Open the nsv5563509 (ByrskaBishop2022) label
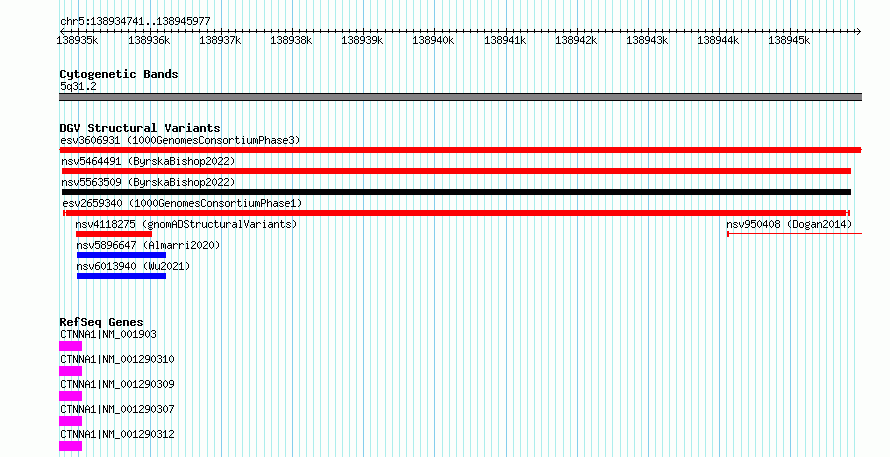Image resolution: width=890 pixels, height=457 pixels. tap(148, 182)
